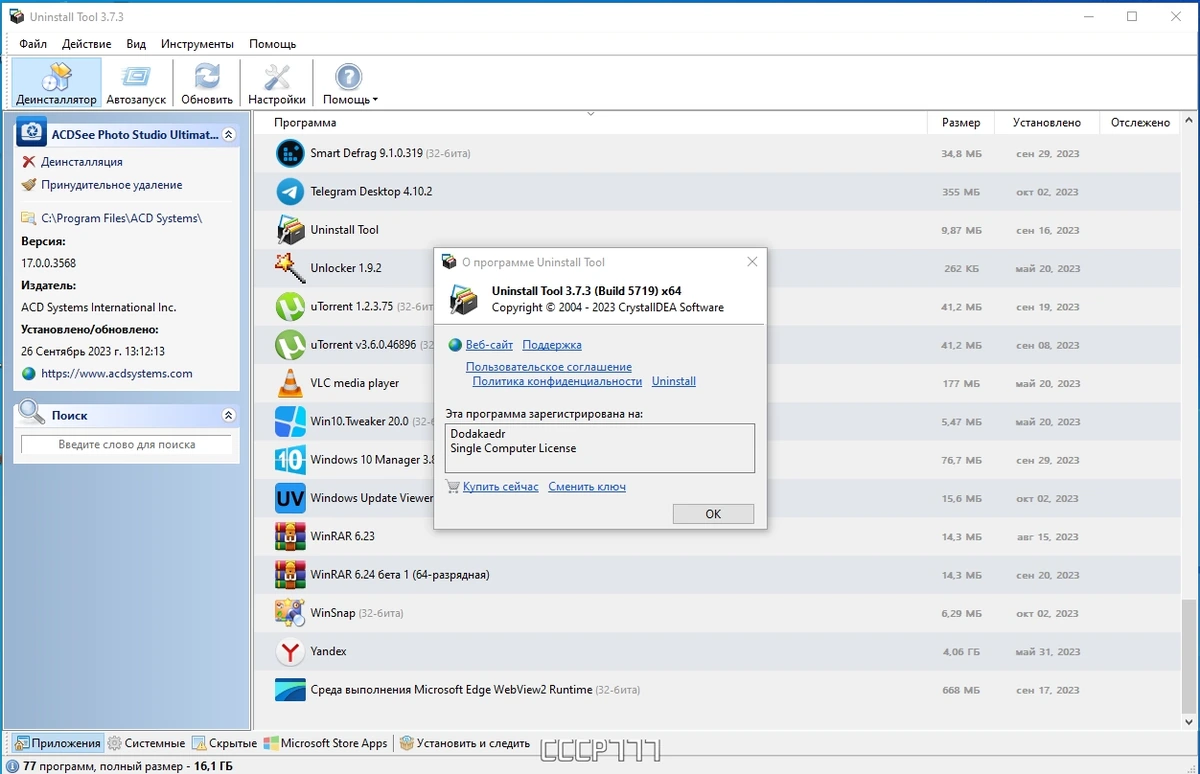Click the Помощь question mark icon
This screenshot has width=1200, height=774.
348,77
